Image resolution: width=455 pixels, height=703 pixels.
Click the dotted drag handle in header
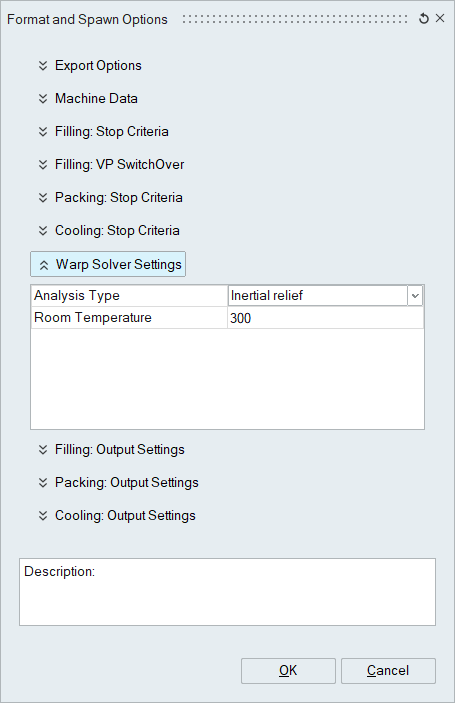pyautogui.click(x=295, y=19)
